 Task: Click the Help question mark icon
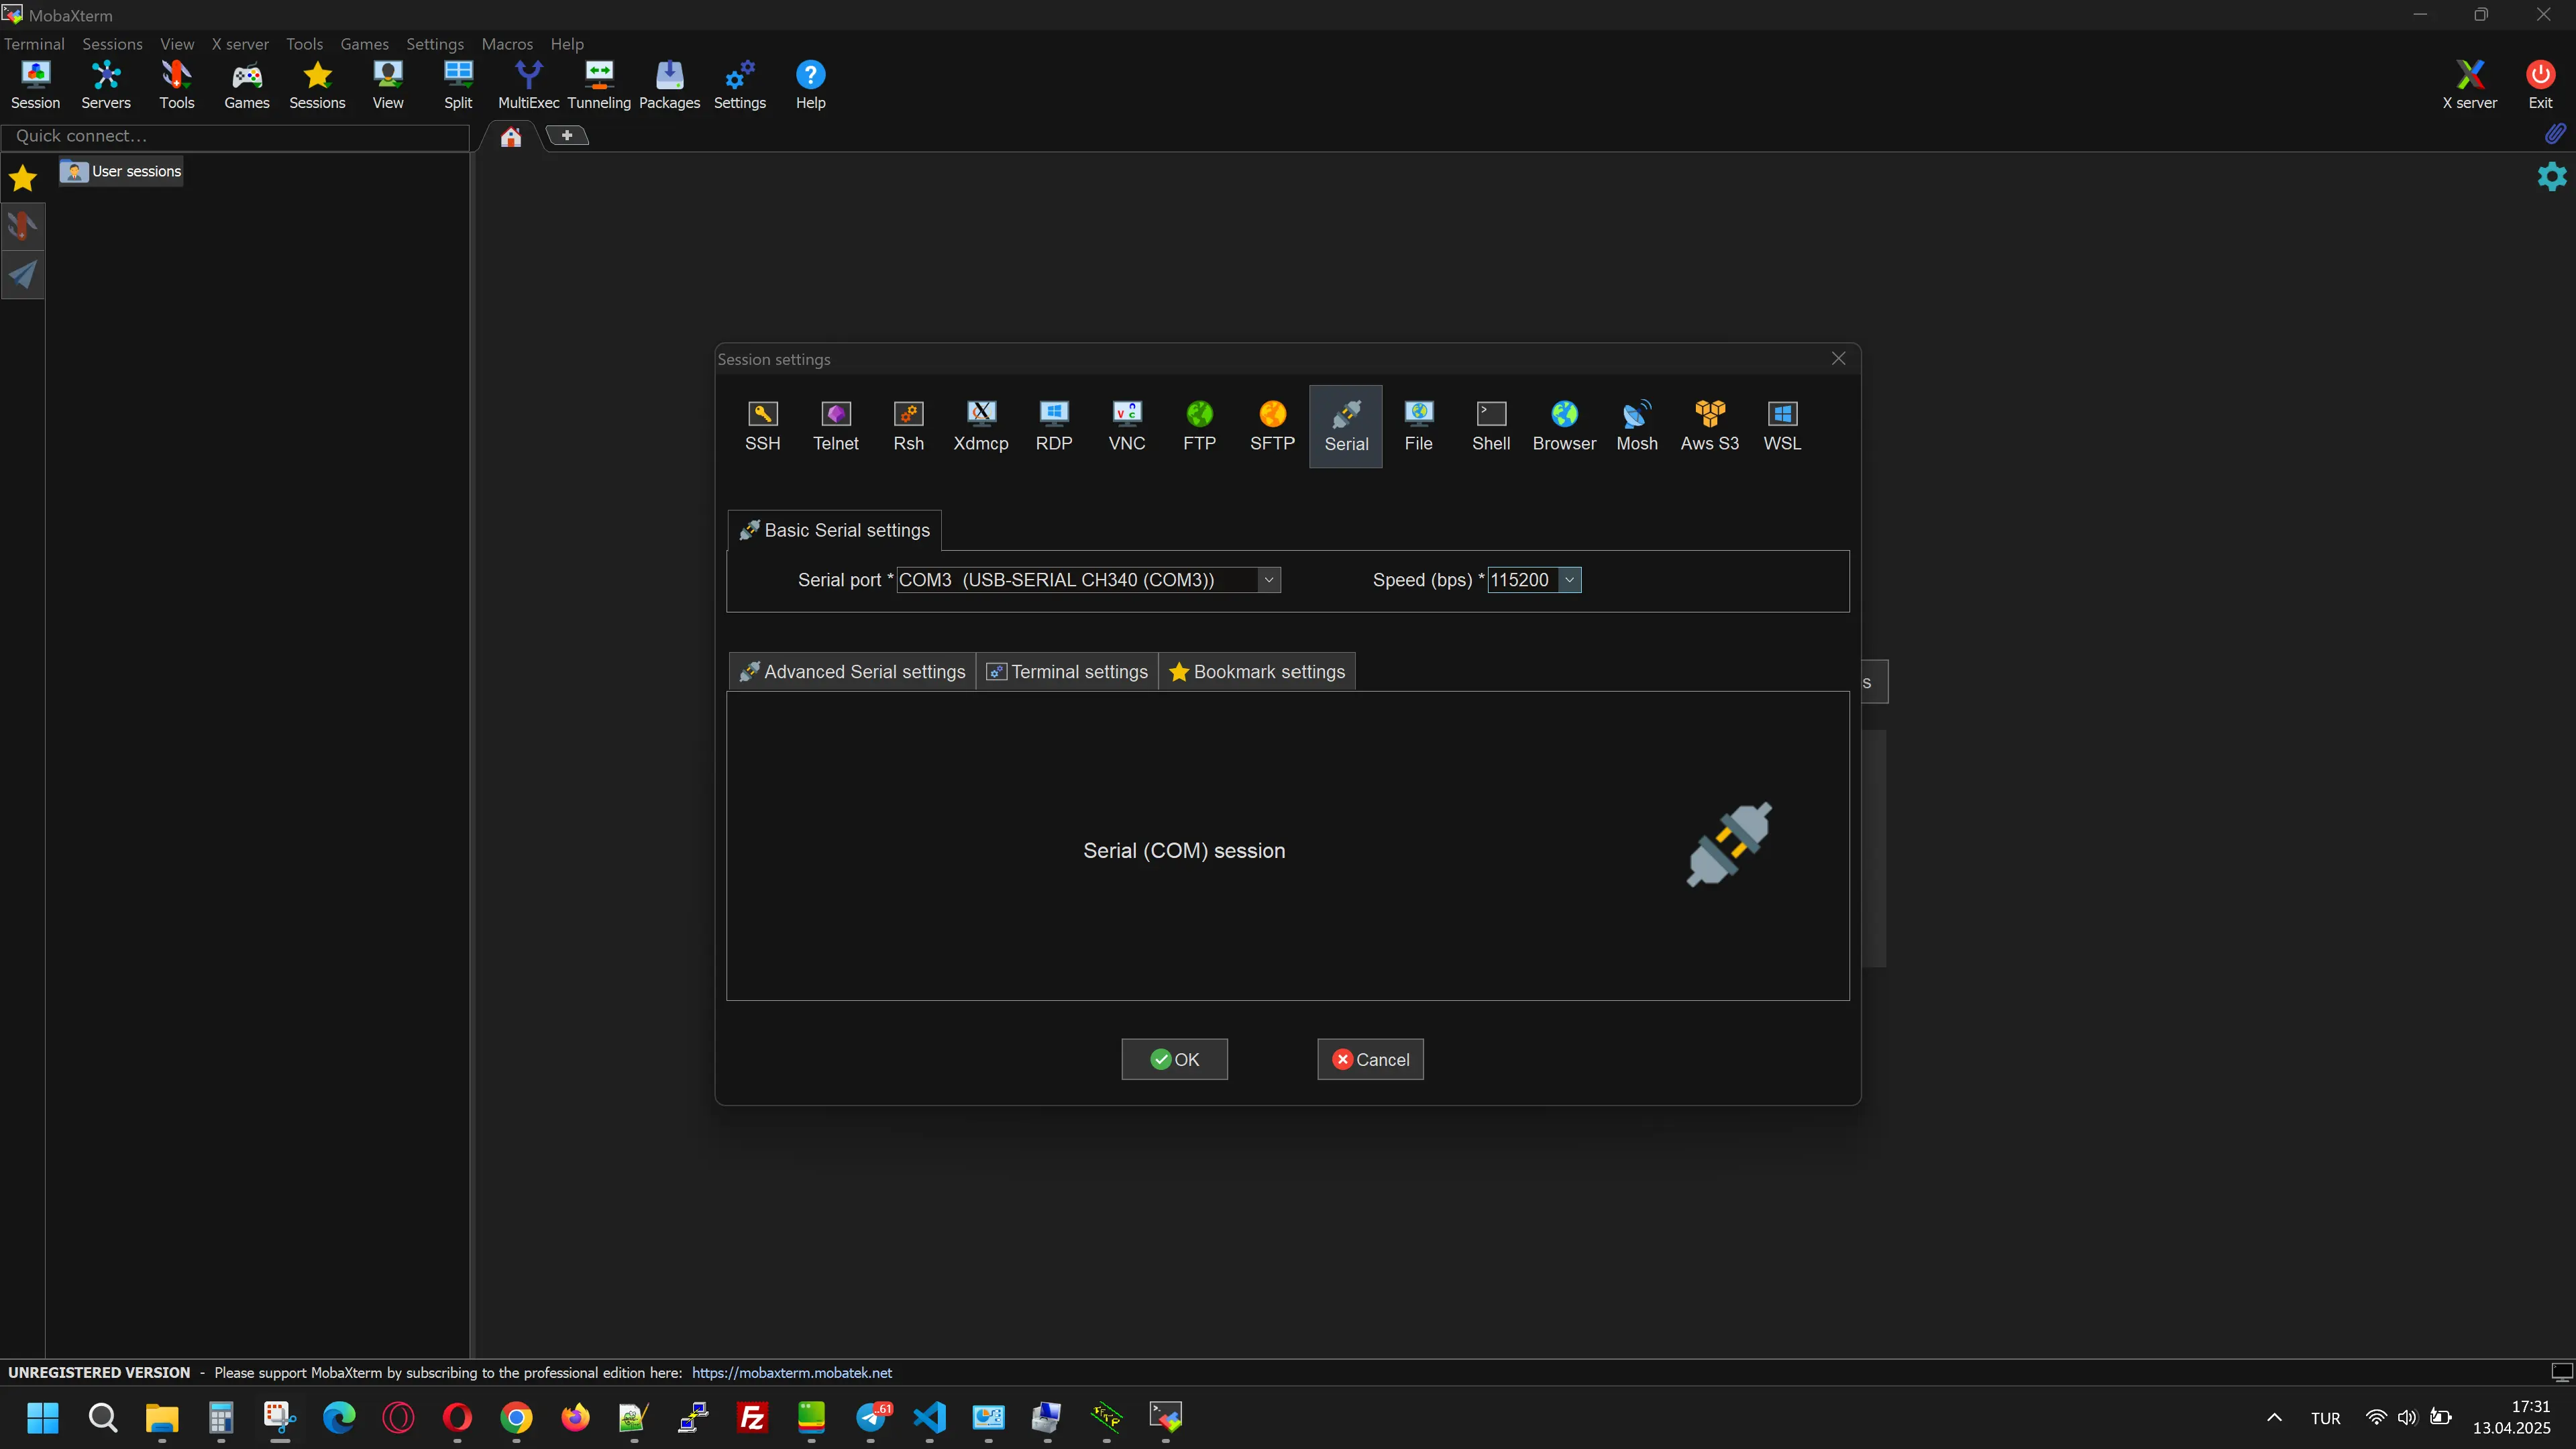click(810, 85)
